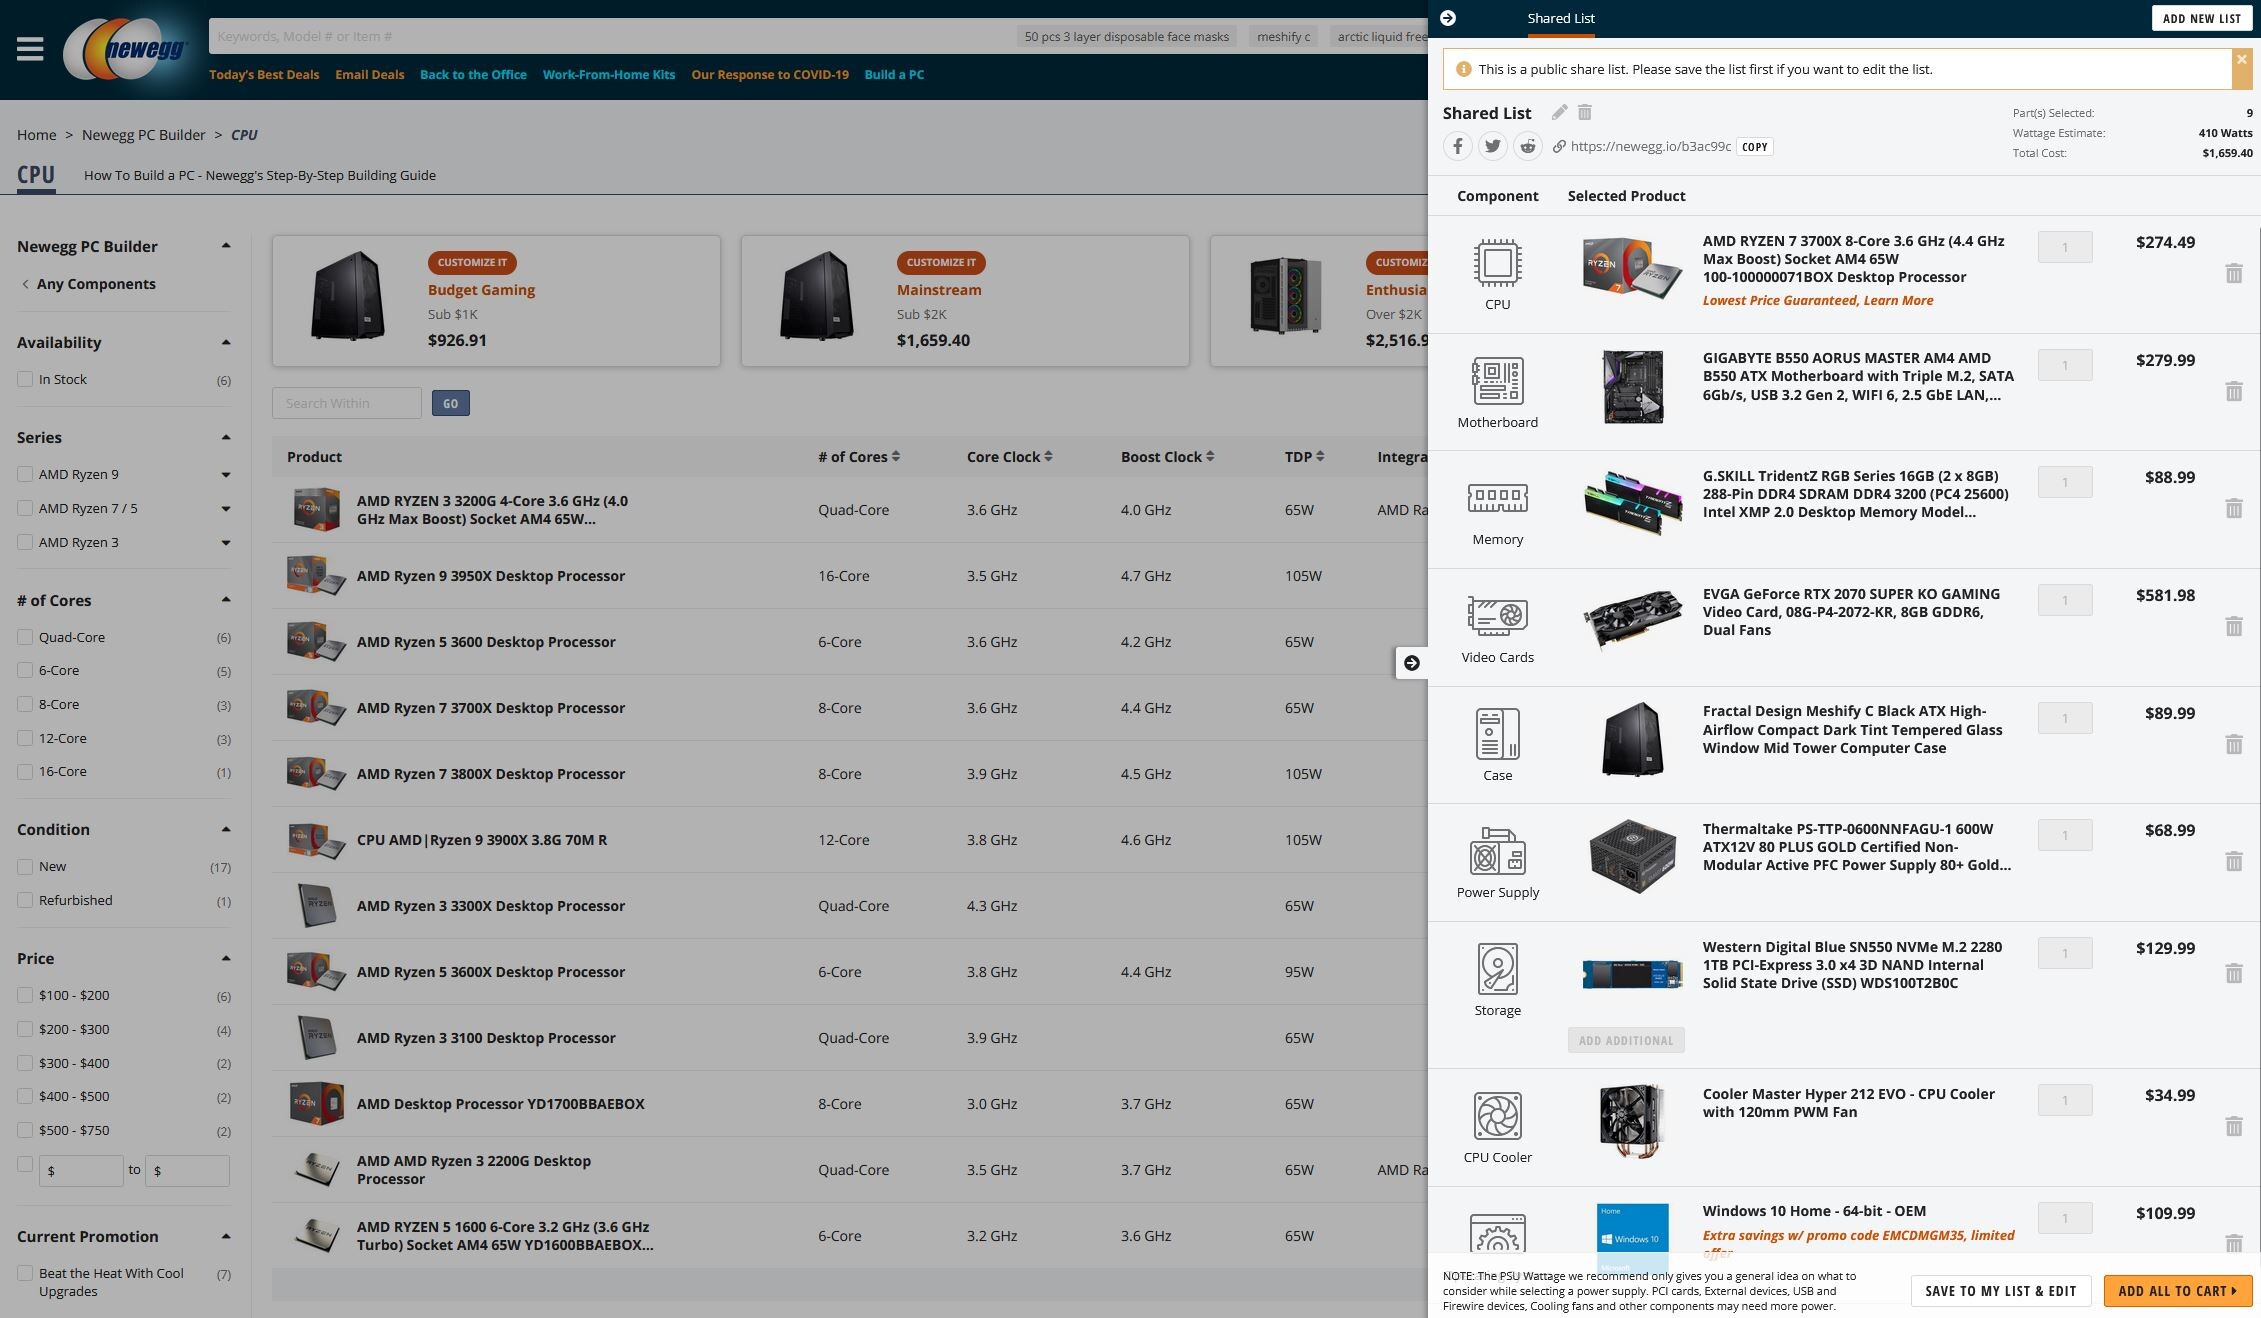The width and height of the screenshot is (2261, 1318).
Task: Click the Motherboard component icon
Action: [1497, 381]
